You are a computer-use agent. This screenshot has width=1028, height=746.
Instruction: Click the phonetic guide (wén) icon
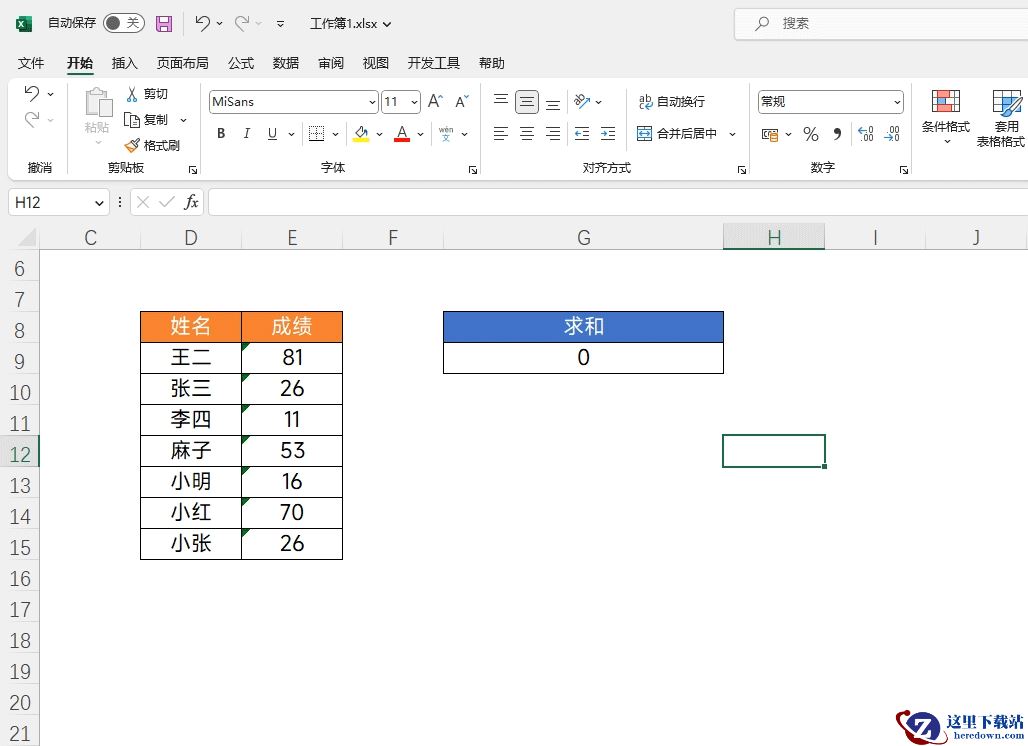pos(446,134)
